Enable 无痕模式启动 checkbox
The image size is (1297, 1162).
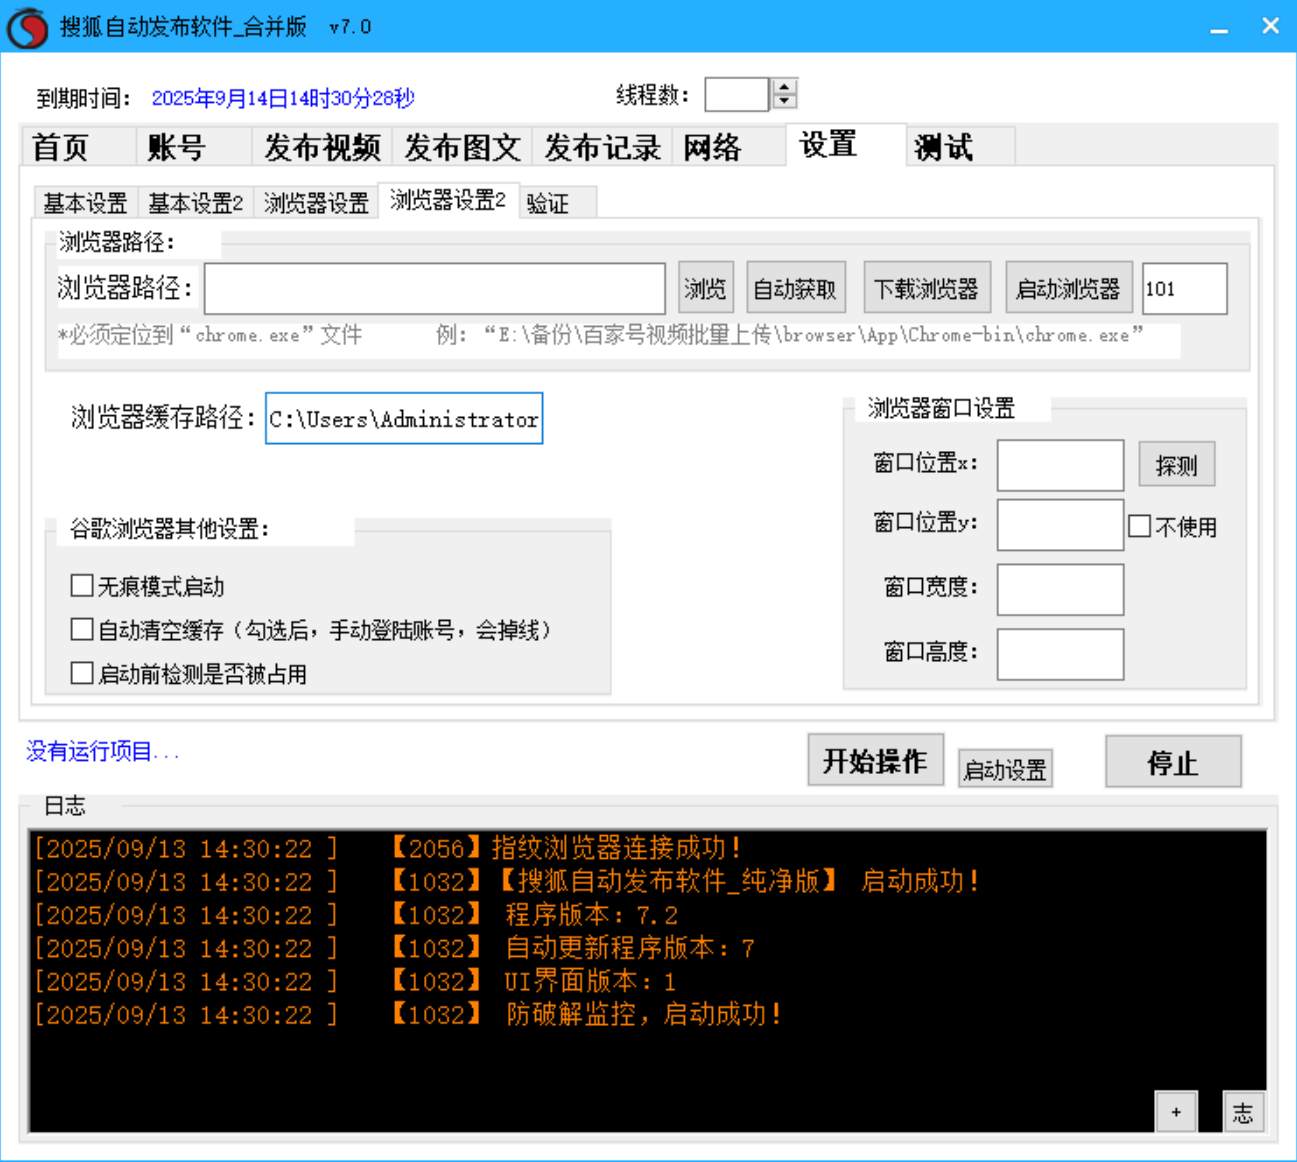click(x=83, y=586)
